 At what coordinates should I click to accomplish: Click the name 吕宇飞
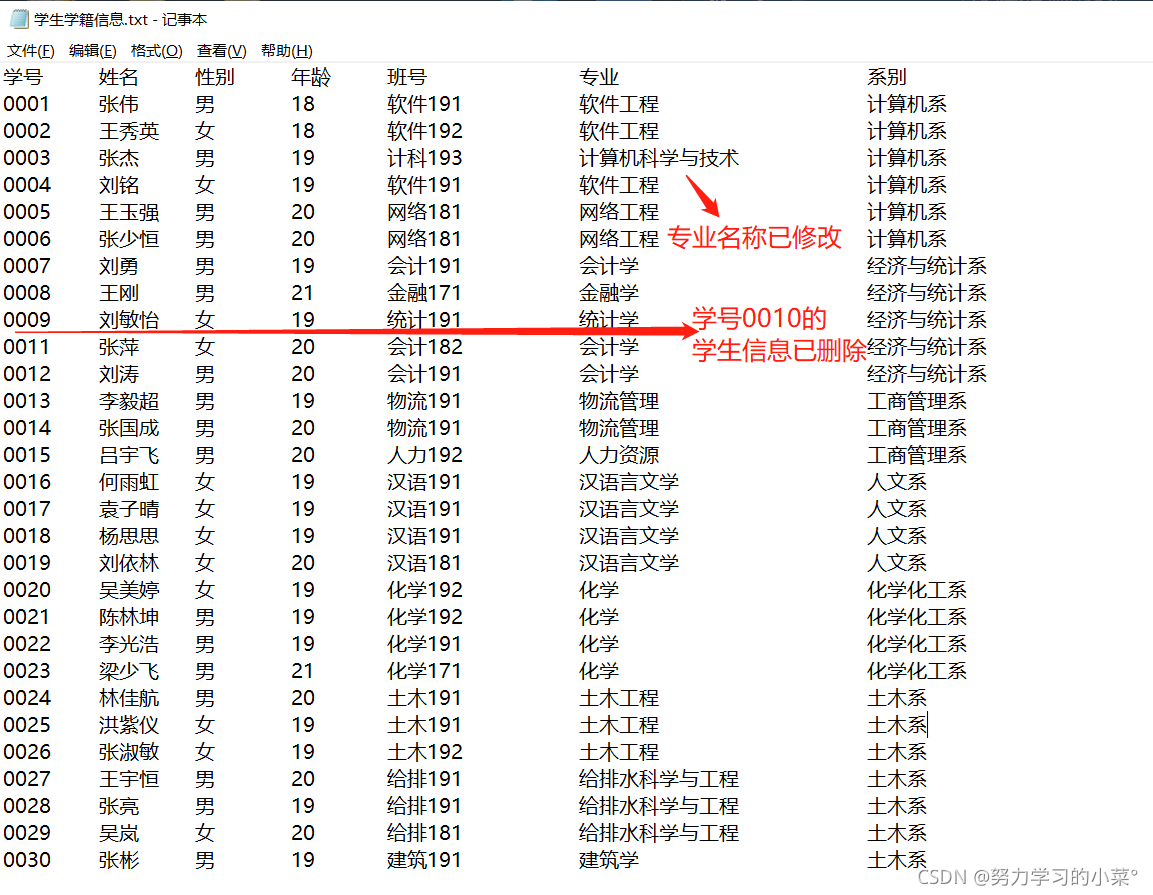coord(129,455)
